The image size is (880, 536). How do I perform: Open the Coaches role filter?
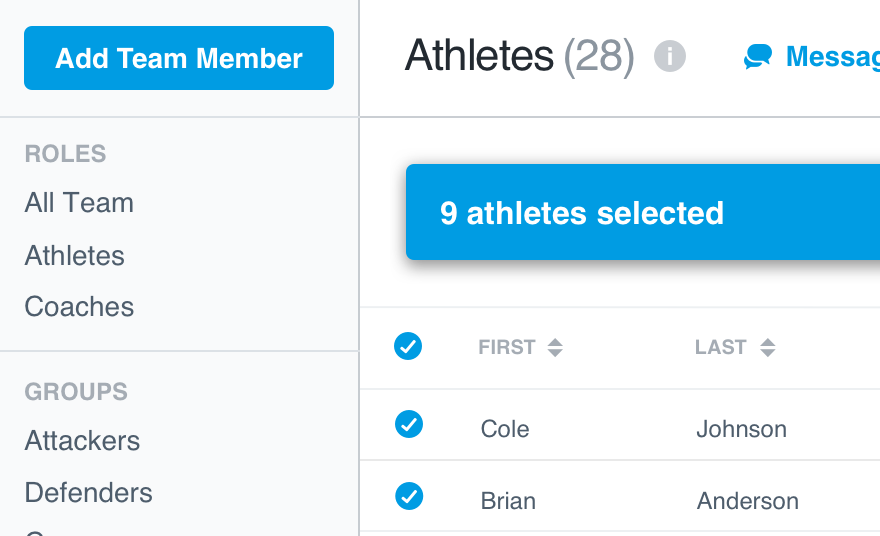pos(79,306)
